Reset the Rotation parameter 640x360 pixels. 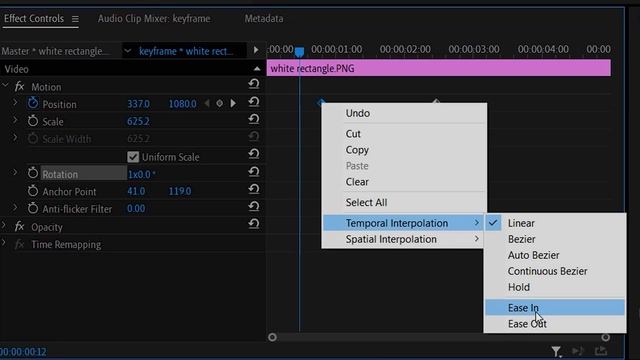tap(254, 171)
